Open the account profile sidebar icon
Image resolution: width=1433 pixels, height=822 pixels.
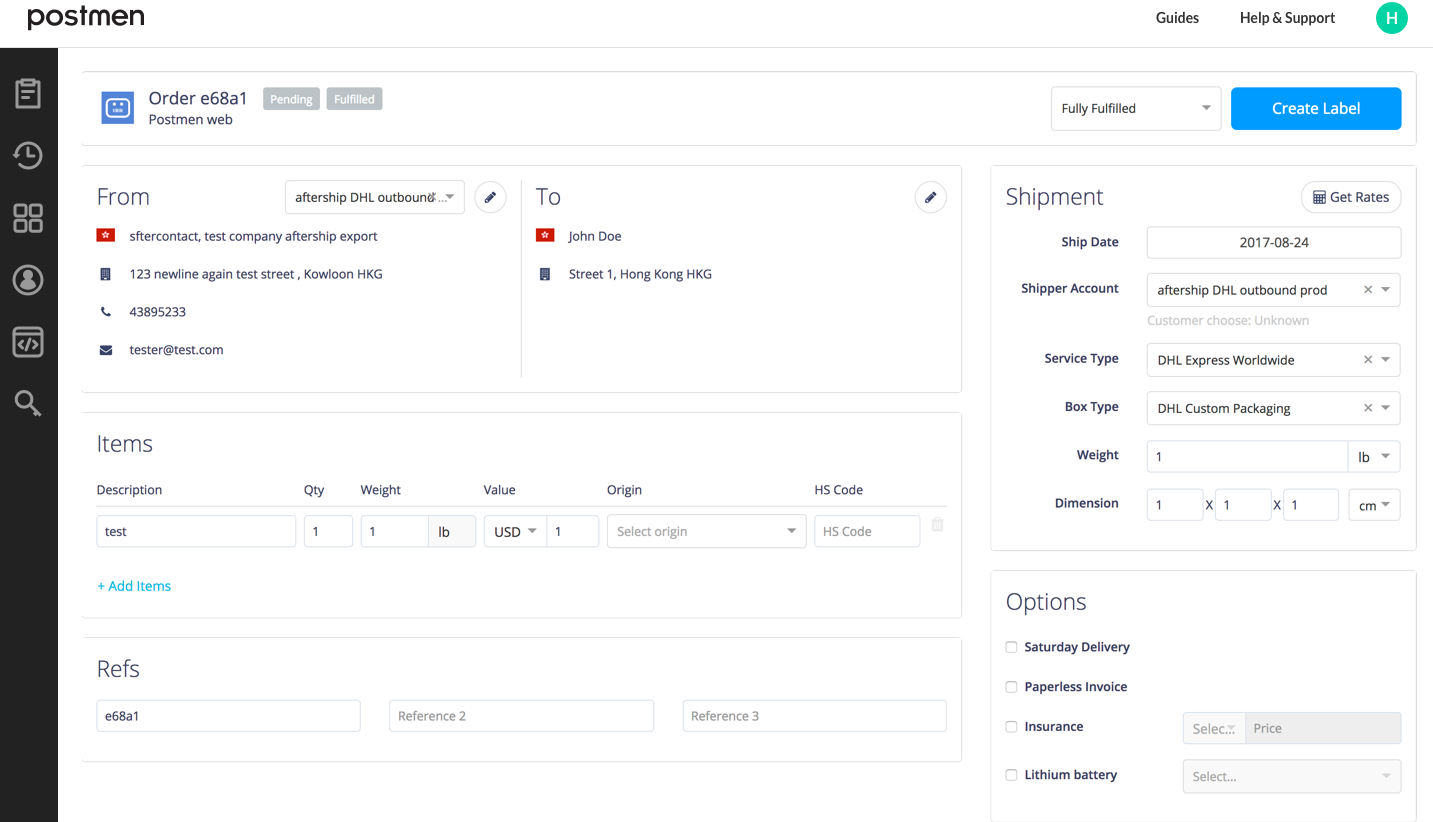coord(28,280)
